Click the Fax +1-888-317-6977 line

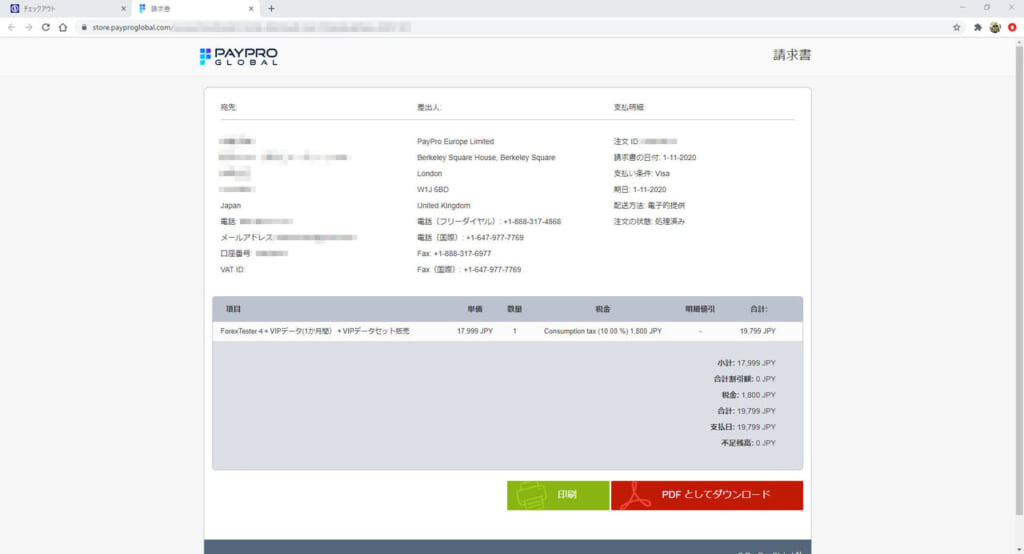(x=454, y=253)
